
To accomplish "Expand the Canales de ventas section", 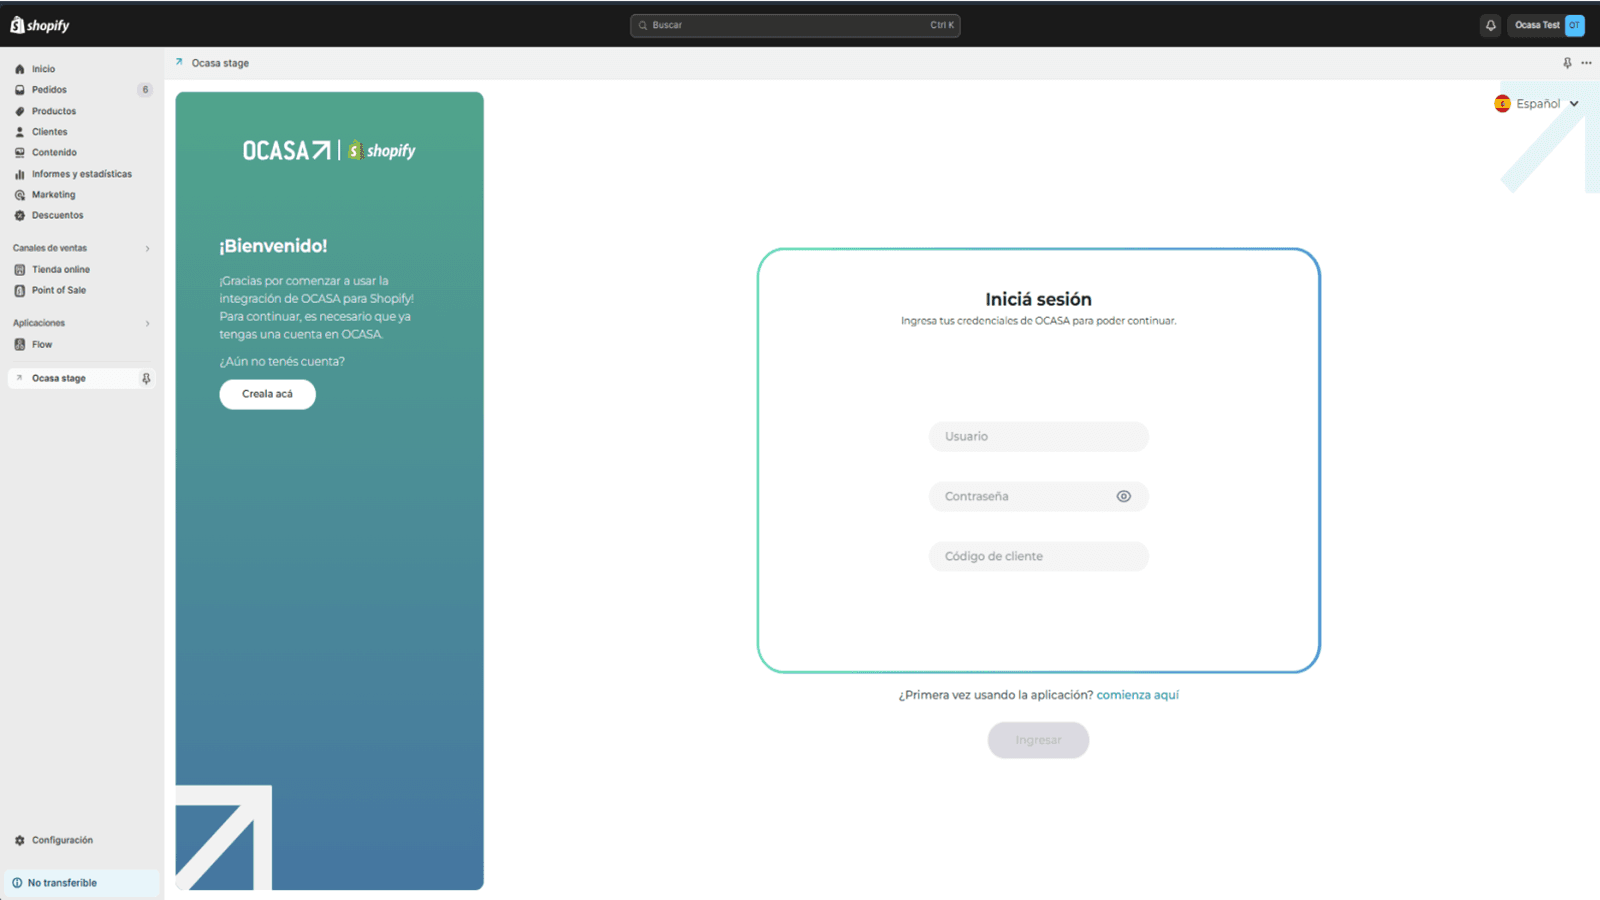I will tap(147, 248).
